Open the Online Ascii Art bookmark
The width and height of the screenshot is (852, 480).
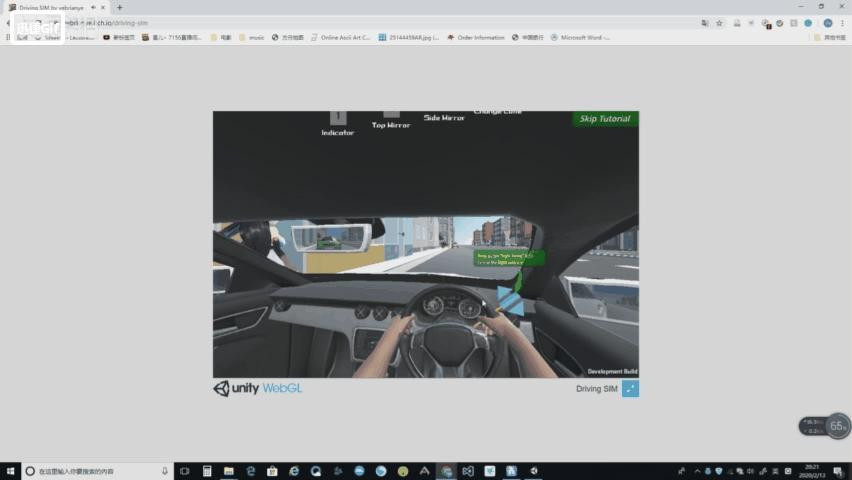341,38
